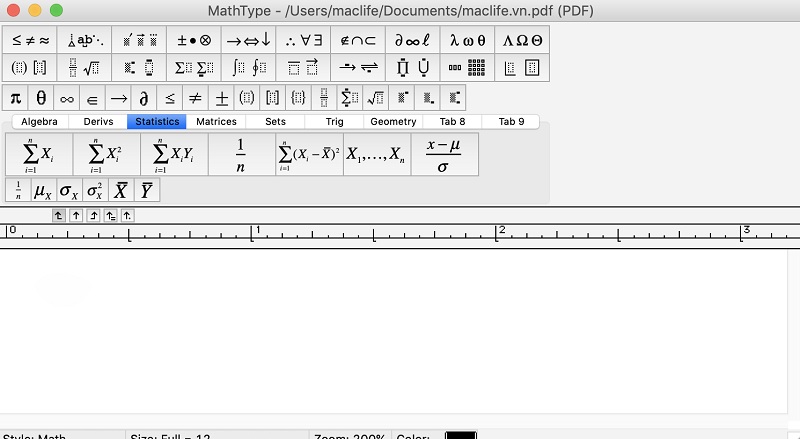Insert superscript template from the small bar
Screen dimensions: 800x439
pyautogui.click(x=402, y=98)
